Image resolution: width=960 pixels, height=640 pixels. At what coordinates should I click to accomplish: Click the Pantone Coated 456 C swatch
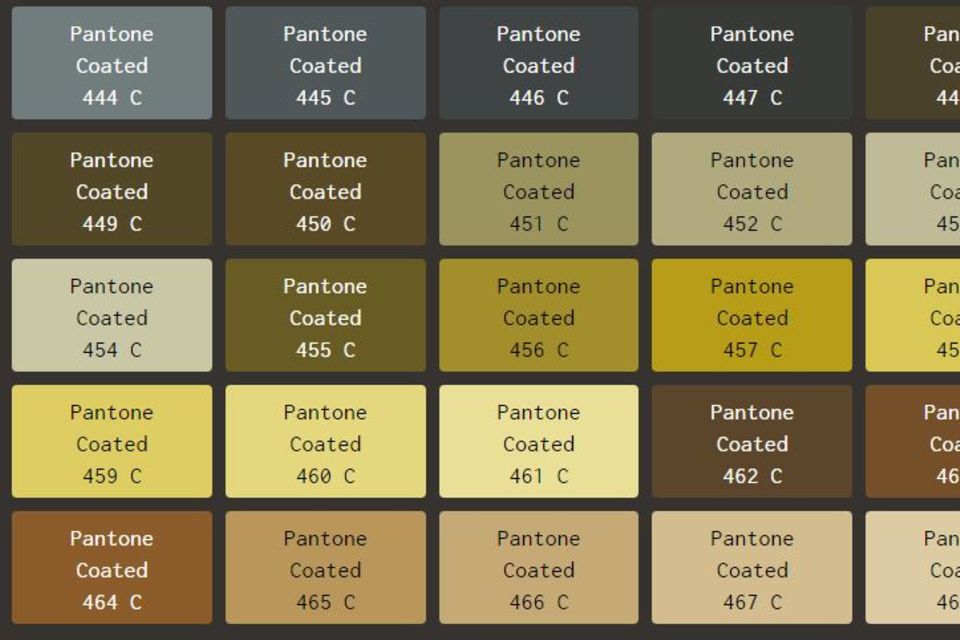(539, 315)
